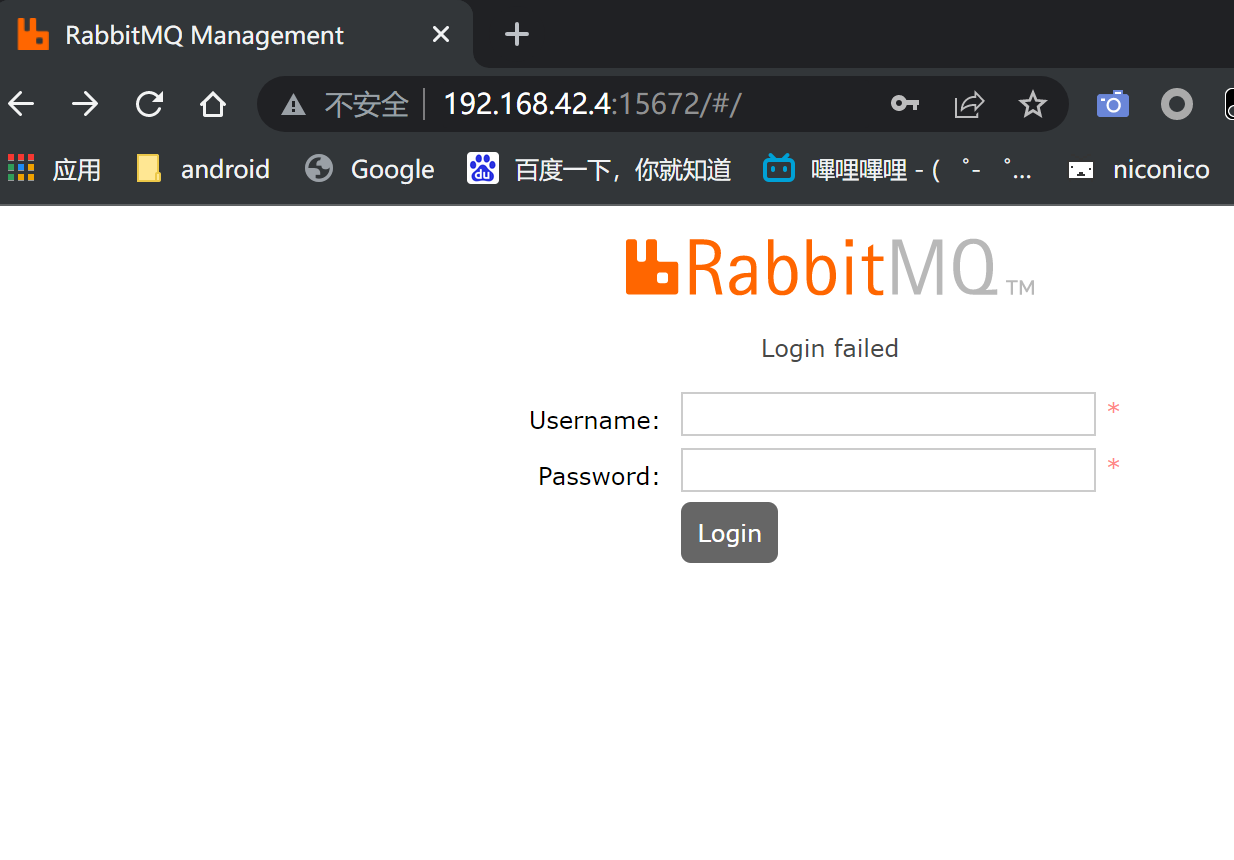Click the Password label
The width and height of the screenshot is (1234, 860).
(x=599, y=476)
